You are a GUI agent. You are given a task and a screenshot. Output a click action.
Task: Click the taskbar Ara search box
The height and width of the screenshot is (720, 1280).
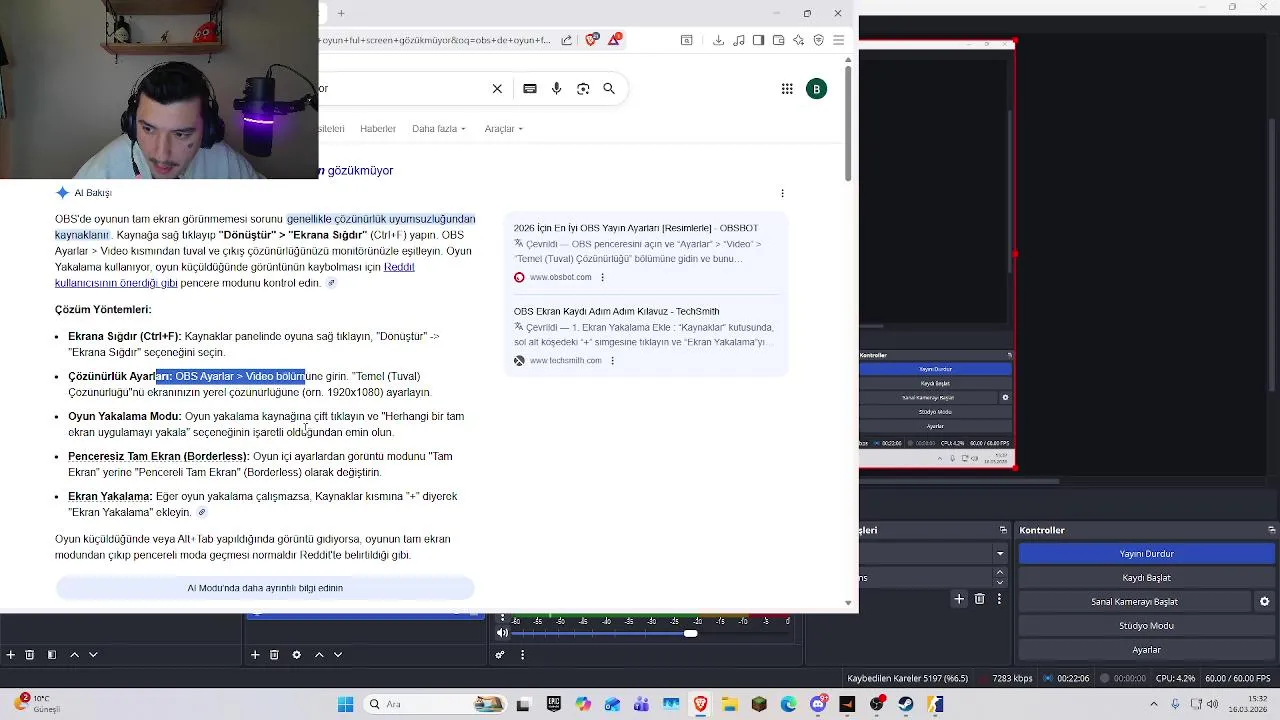point(433,704)
